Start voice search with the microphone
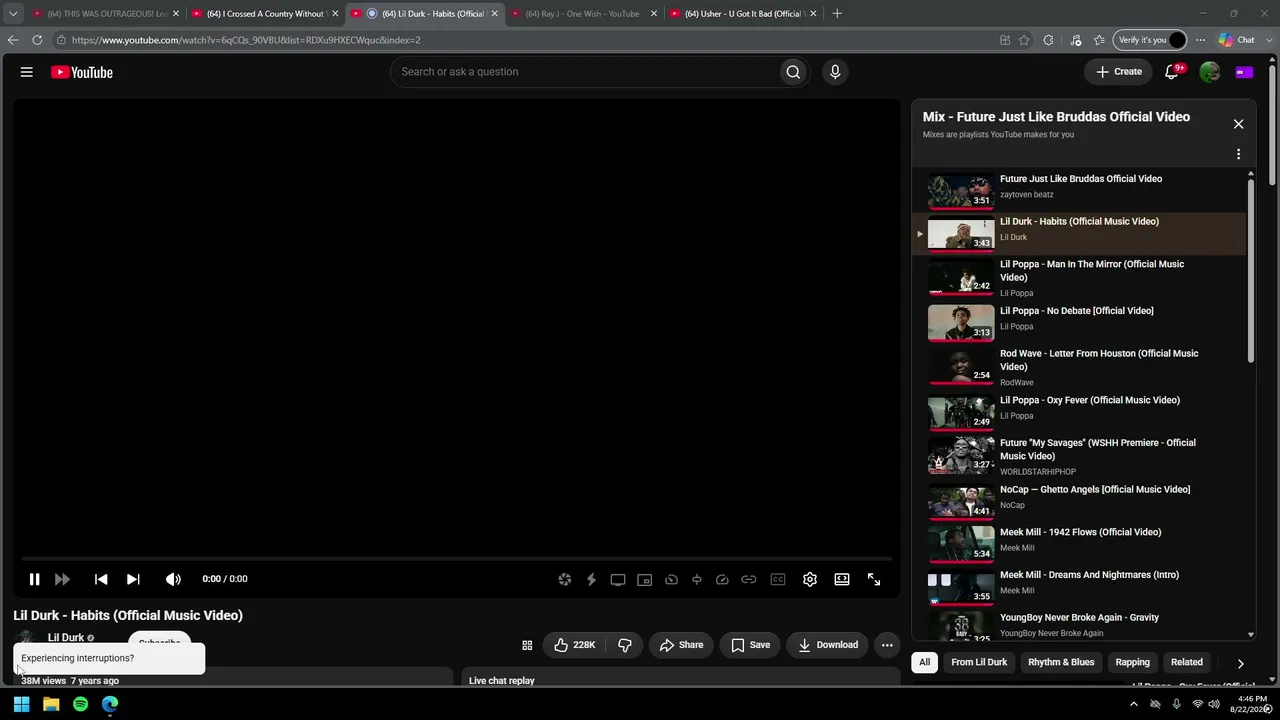 pyautogui.click(x=835, y=72)
